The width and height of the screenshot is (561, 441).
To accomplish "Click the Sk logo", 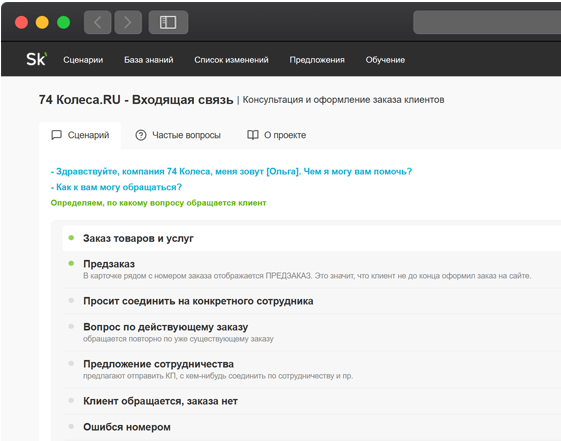I will [x=36, y=59].
